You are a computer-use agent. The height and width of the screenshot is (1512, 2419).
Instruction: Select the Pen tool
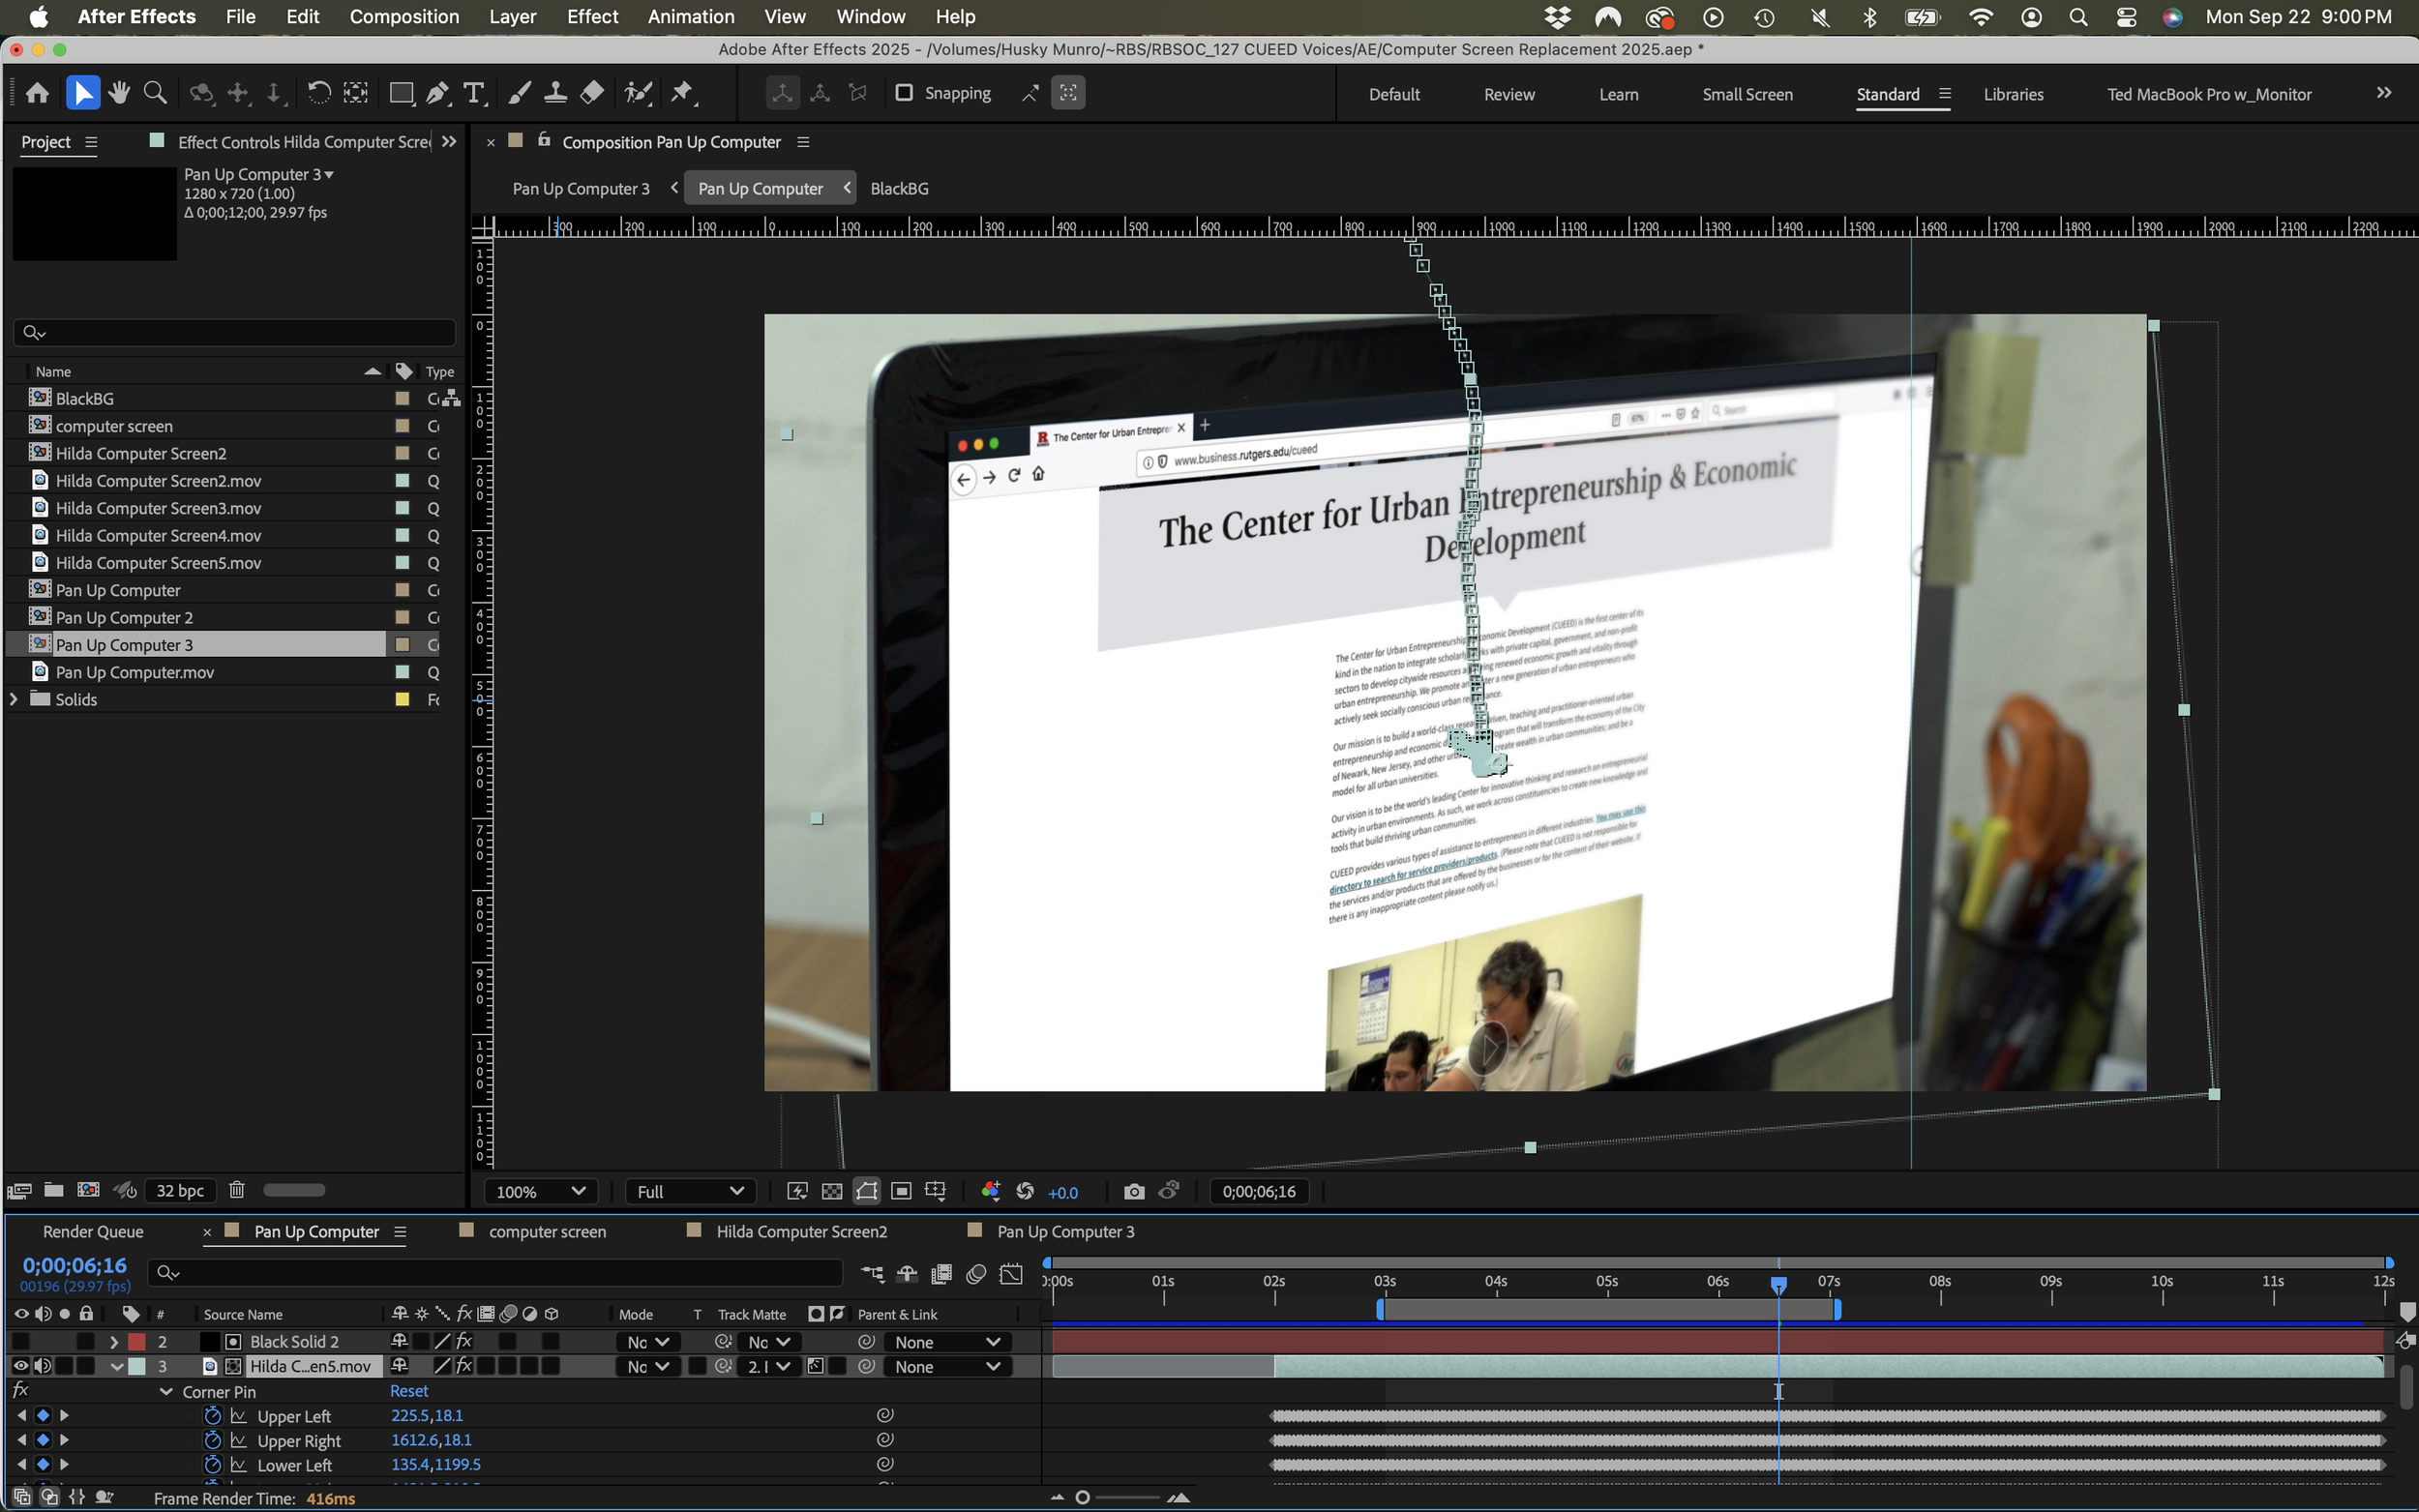click(x=437, y=93)
